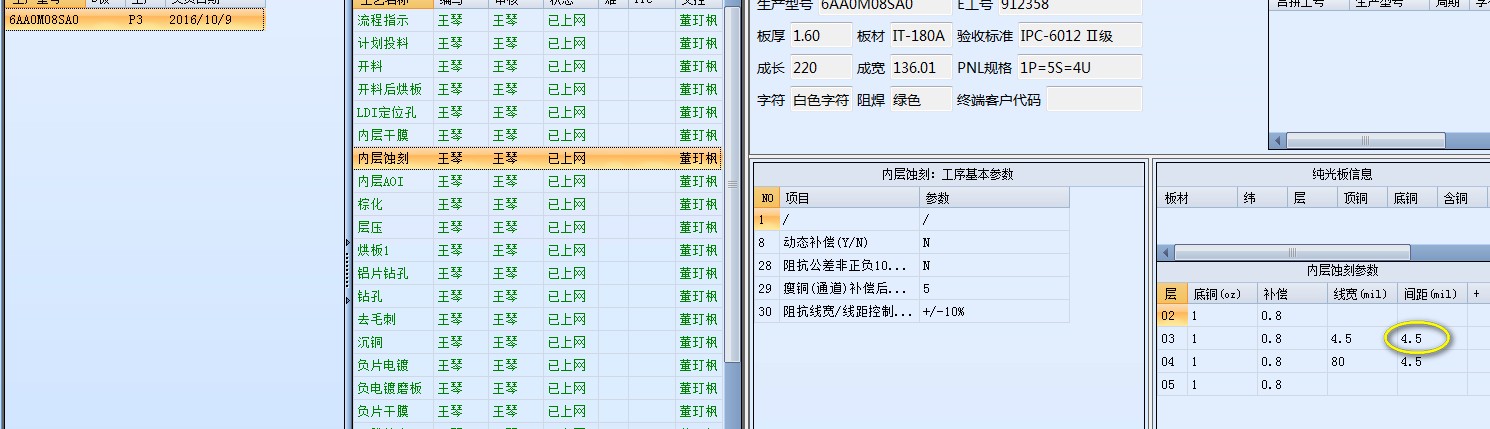This screenshot has height=429, width=1490.
Task: Select the 负电镀磨板 process row
Action: click(537, 388)
